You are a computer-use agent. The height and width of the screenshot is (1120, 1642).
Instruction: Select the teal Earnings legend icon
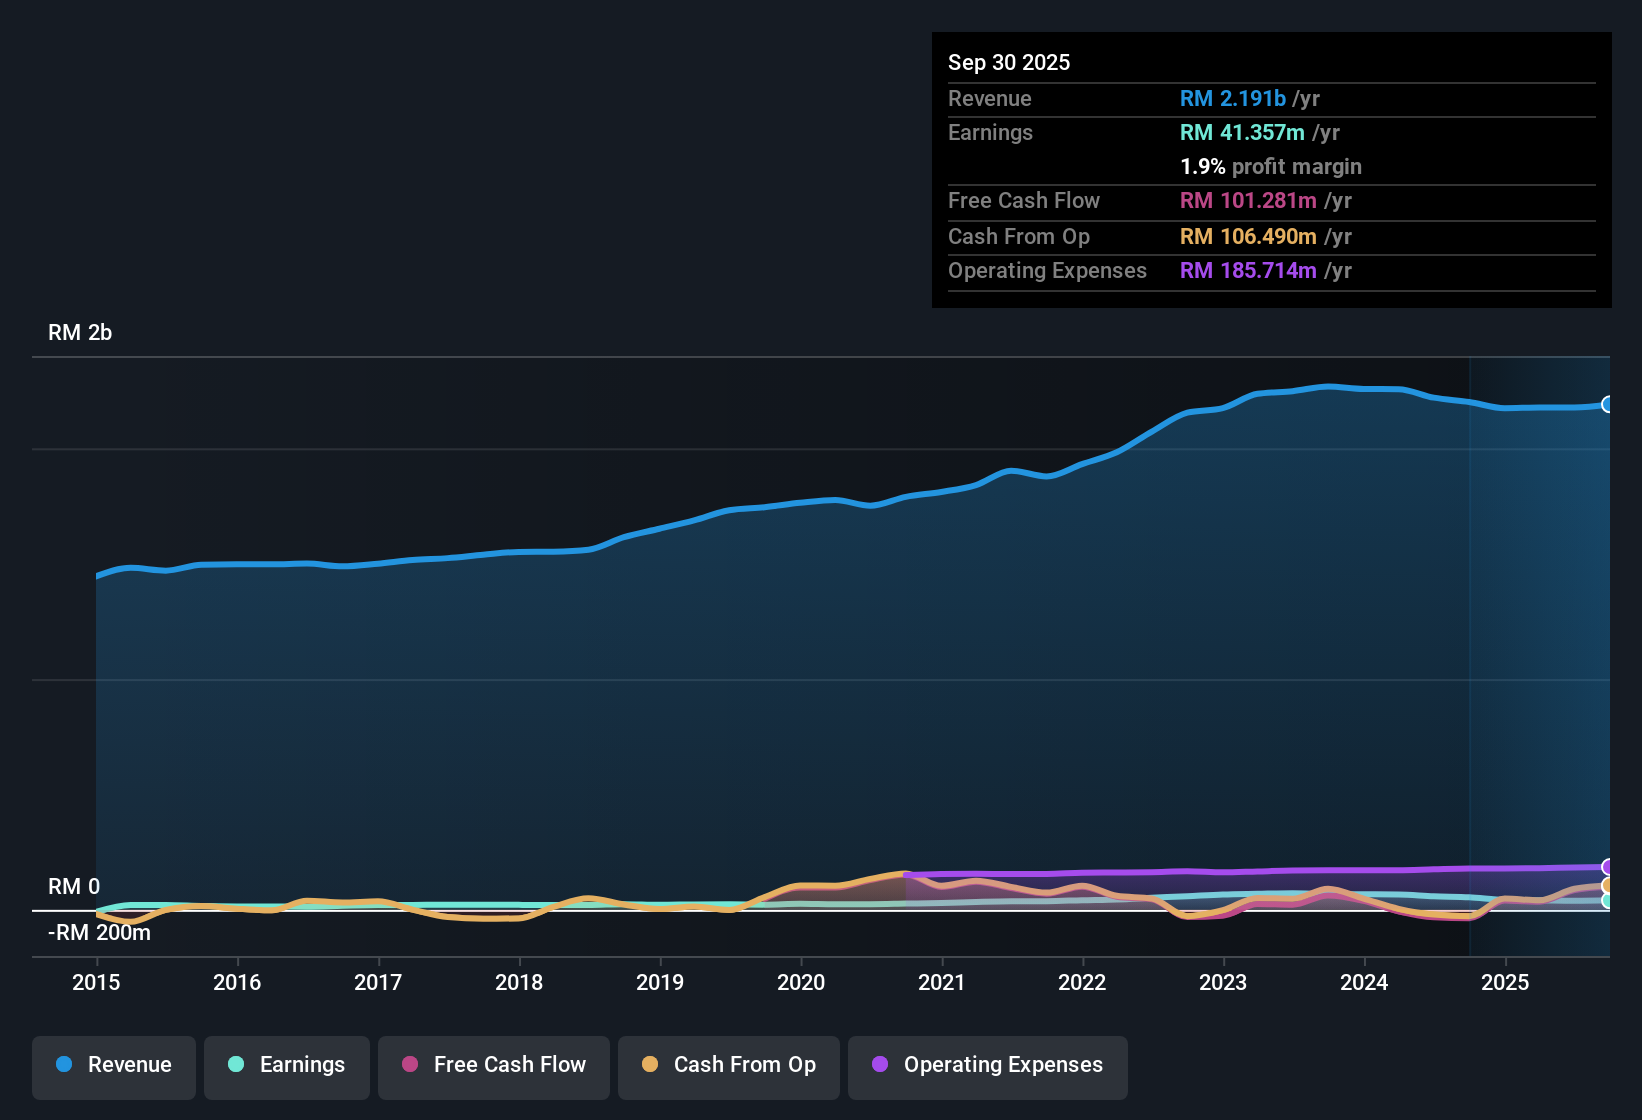(x=236, y=1065)
